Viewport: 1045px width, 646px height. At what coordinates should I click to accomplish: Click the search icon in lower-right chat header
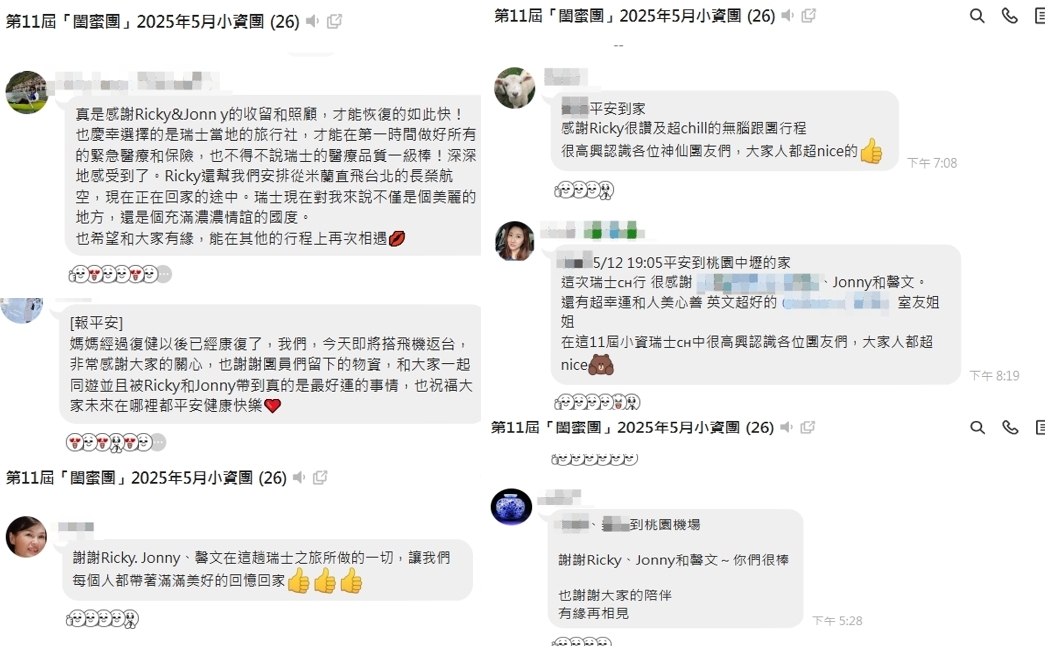click(x=977, y=427)
